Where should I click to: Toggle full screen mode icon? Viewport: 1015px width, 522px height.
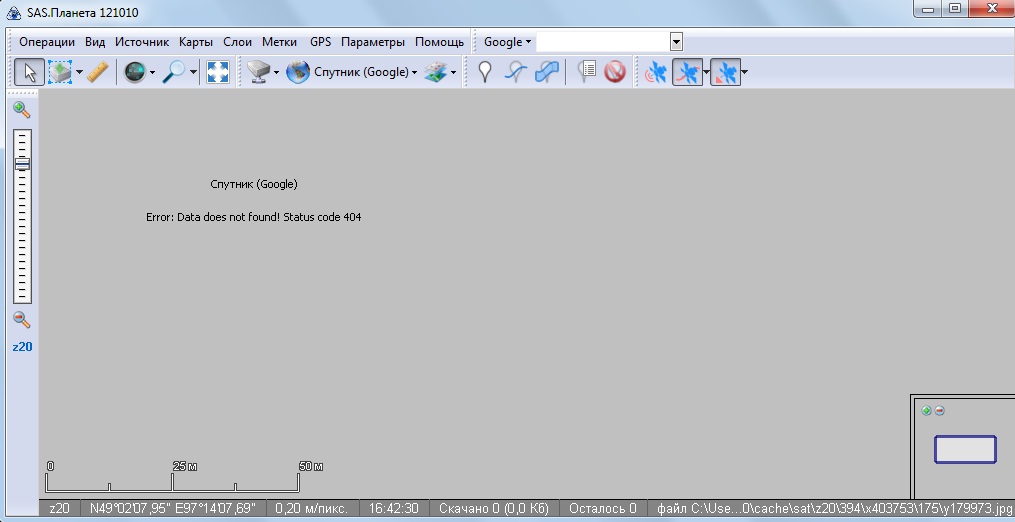point(218,72)
